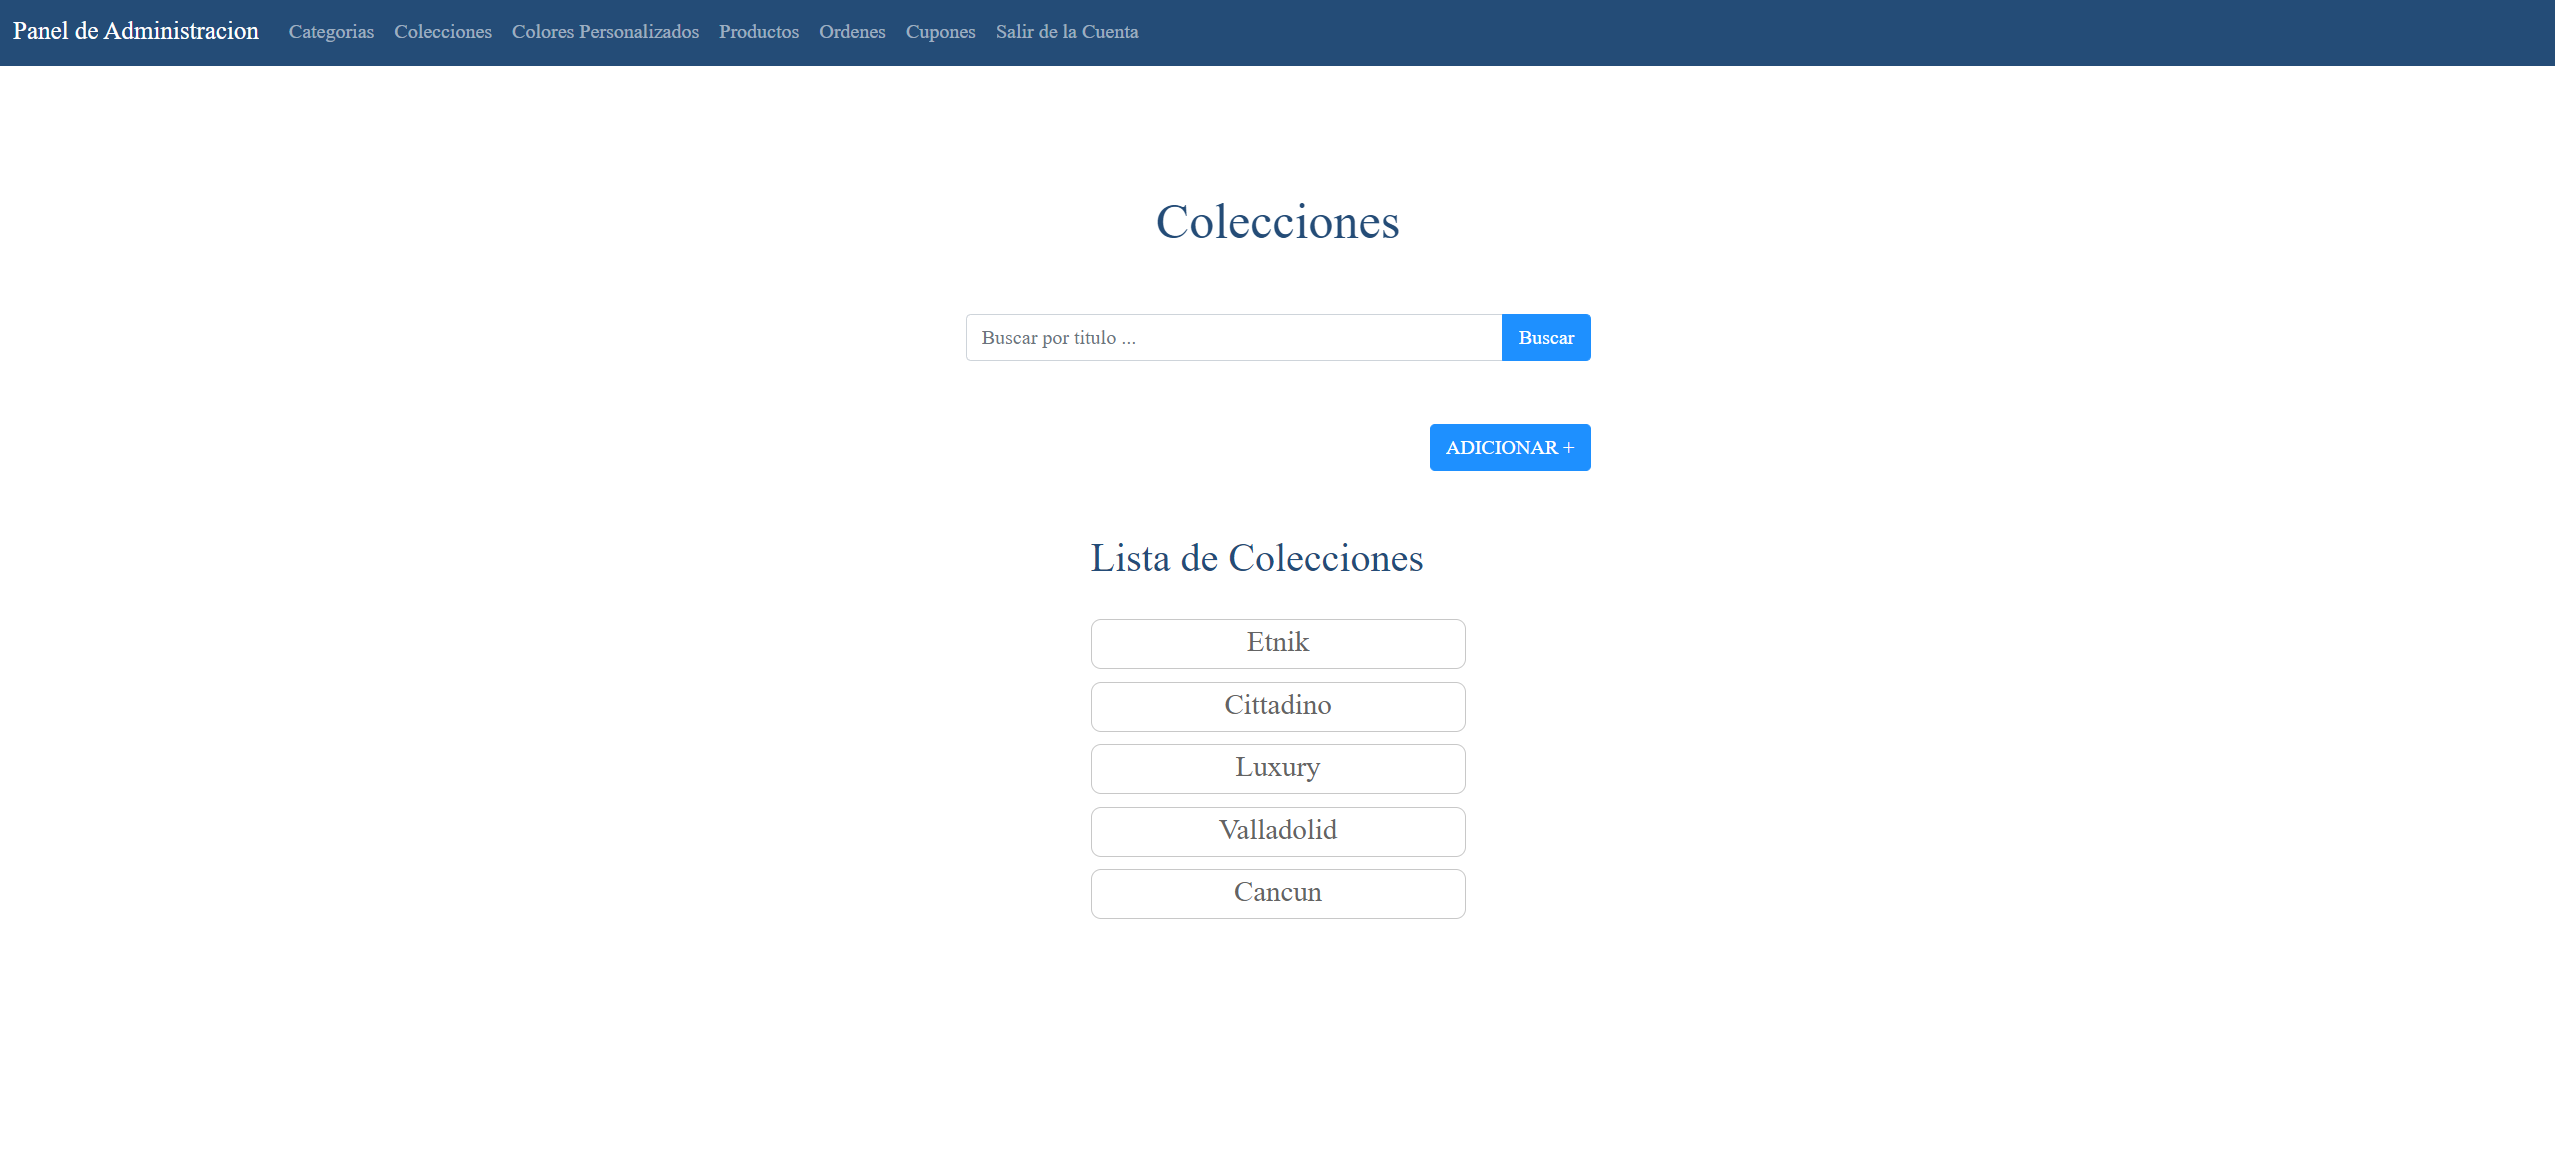Image resolution: width=2555 pixels, height=1176 pixels.
Task: Open the Etnik collection
Action: point(1277,643)
